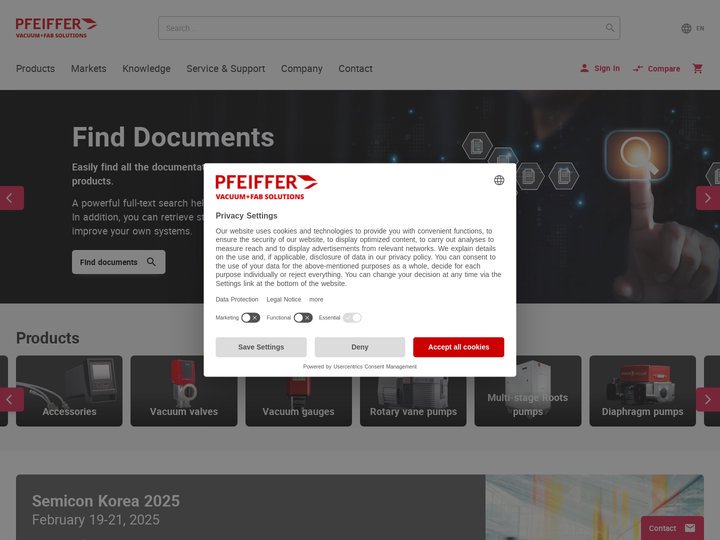Show next items in the Products carousel
Image resolution: width=720 pixels, height=540 pixels.
(x=708, y=399)
